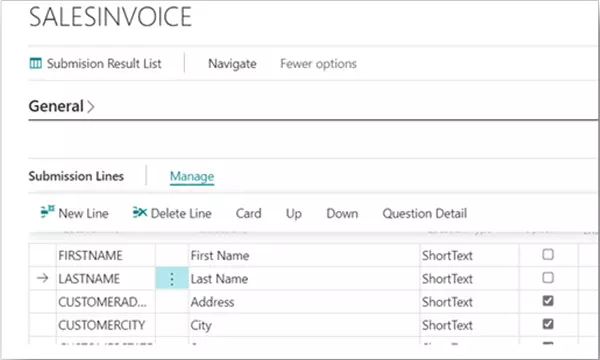The image size is (600, 360).
Task: Click the Last Name description cell
Action: click(x=304, y=279)
